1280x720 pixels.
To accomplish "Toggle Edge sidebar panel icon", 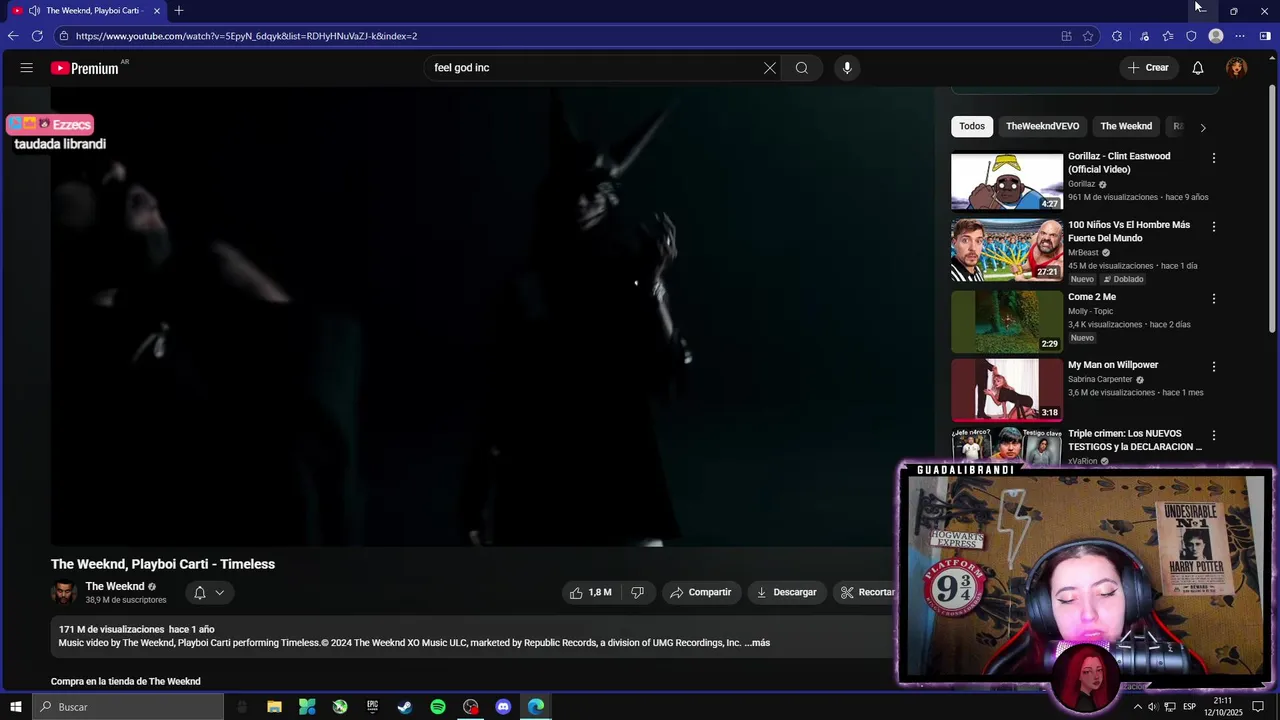I will 1265,36.
